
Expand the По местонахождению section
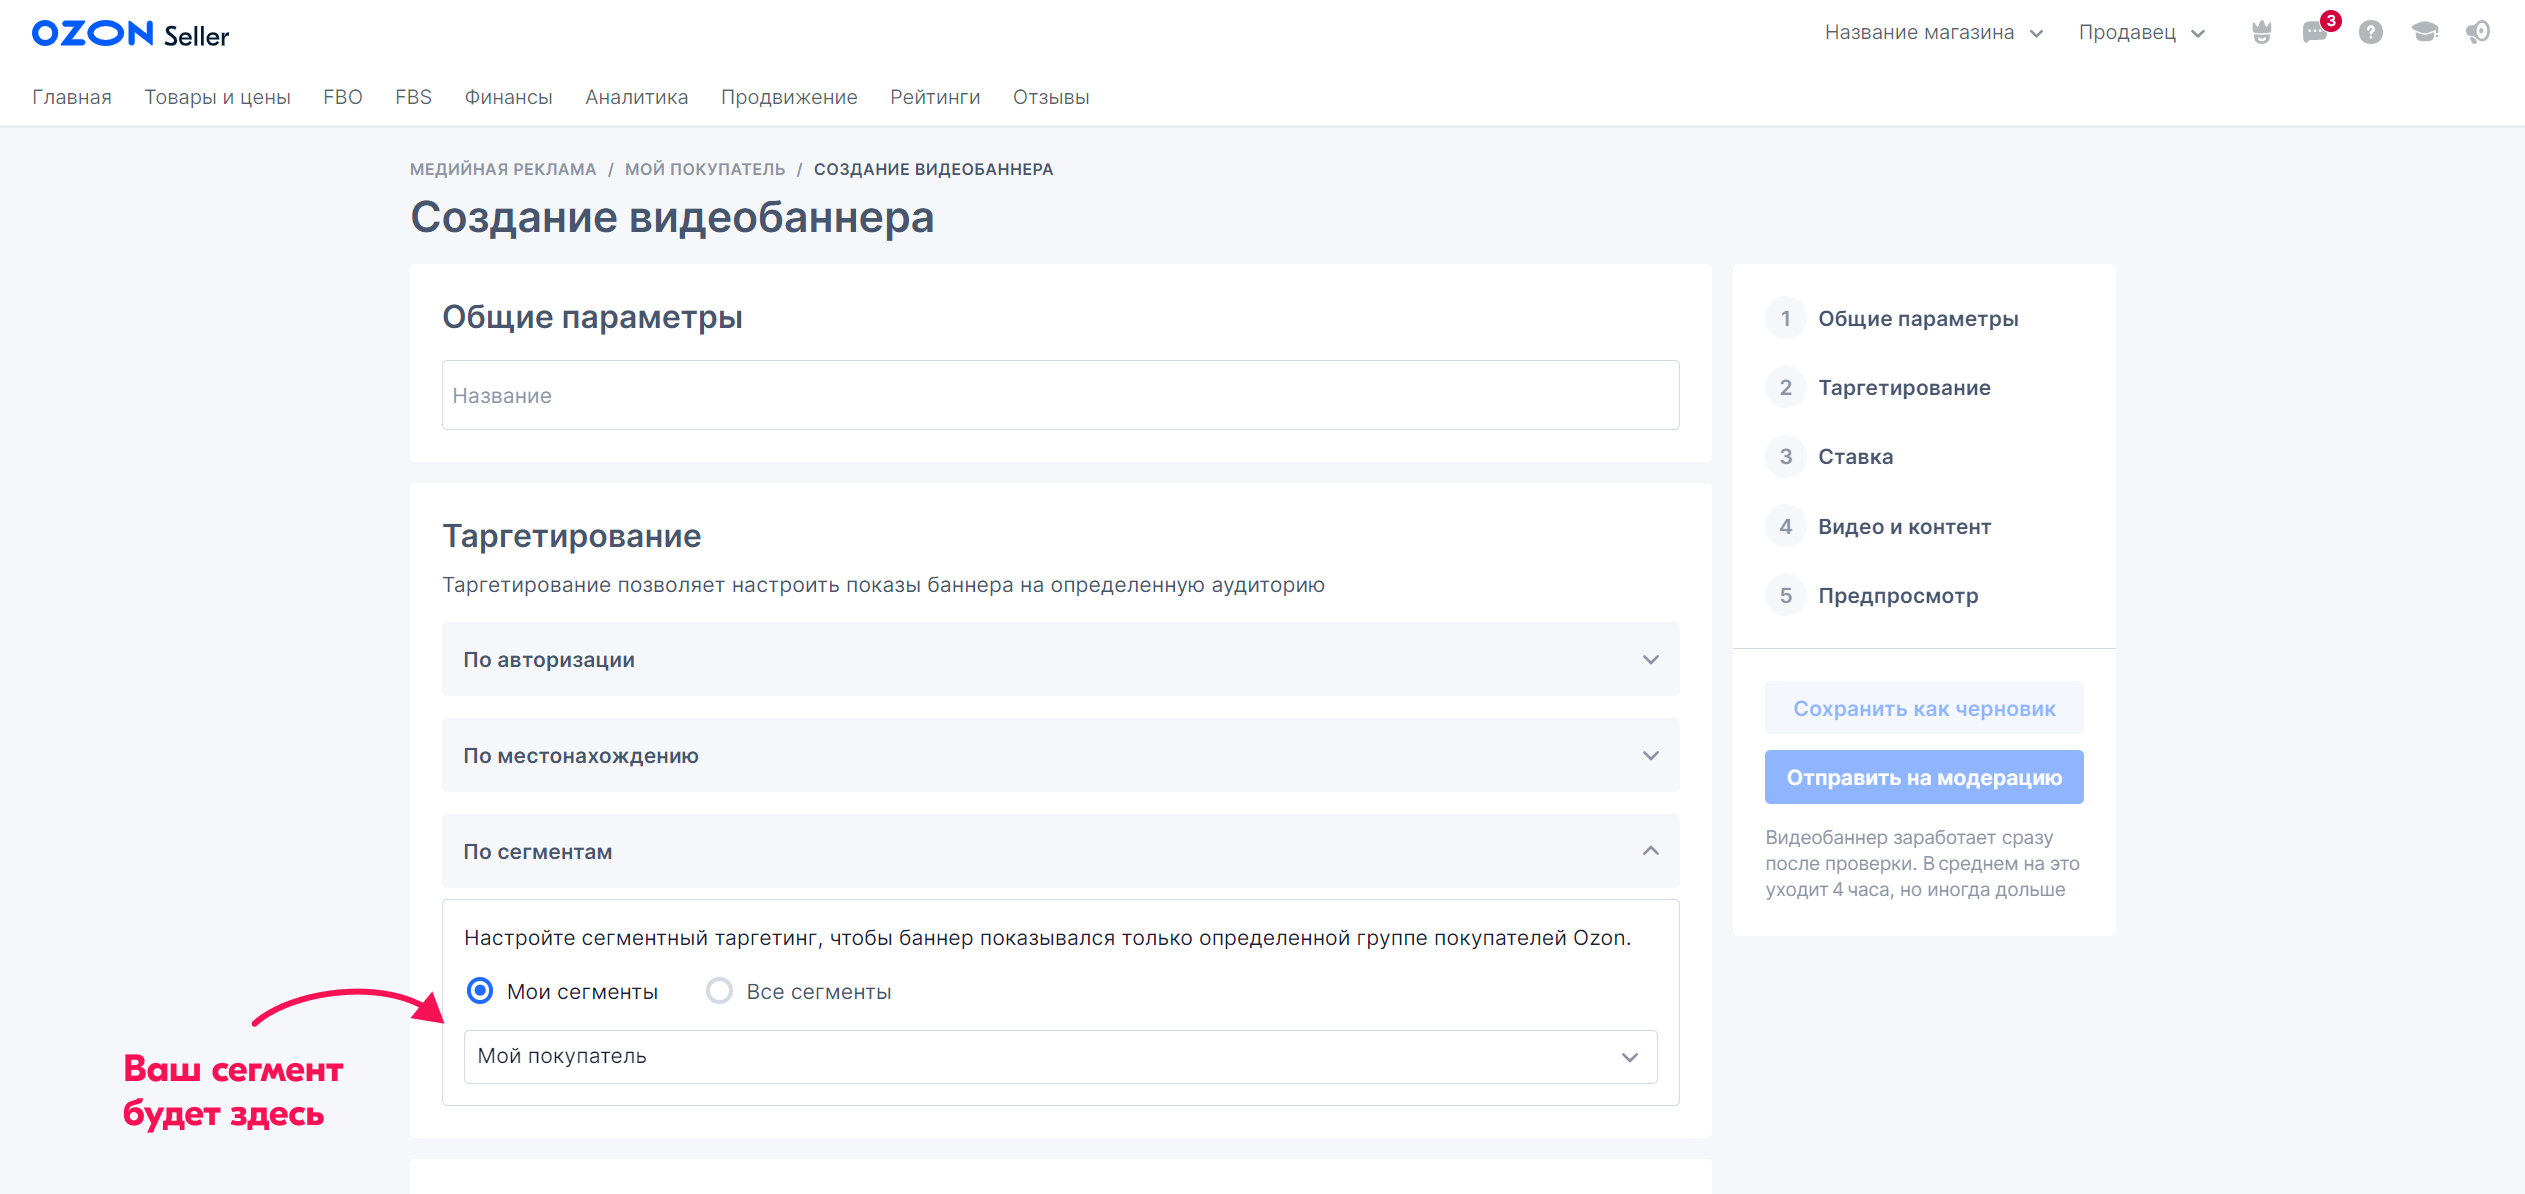pos(1060,756)
